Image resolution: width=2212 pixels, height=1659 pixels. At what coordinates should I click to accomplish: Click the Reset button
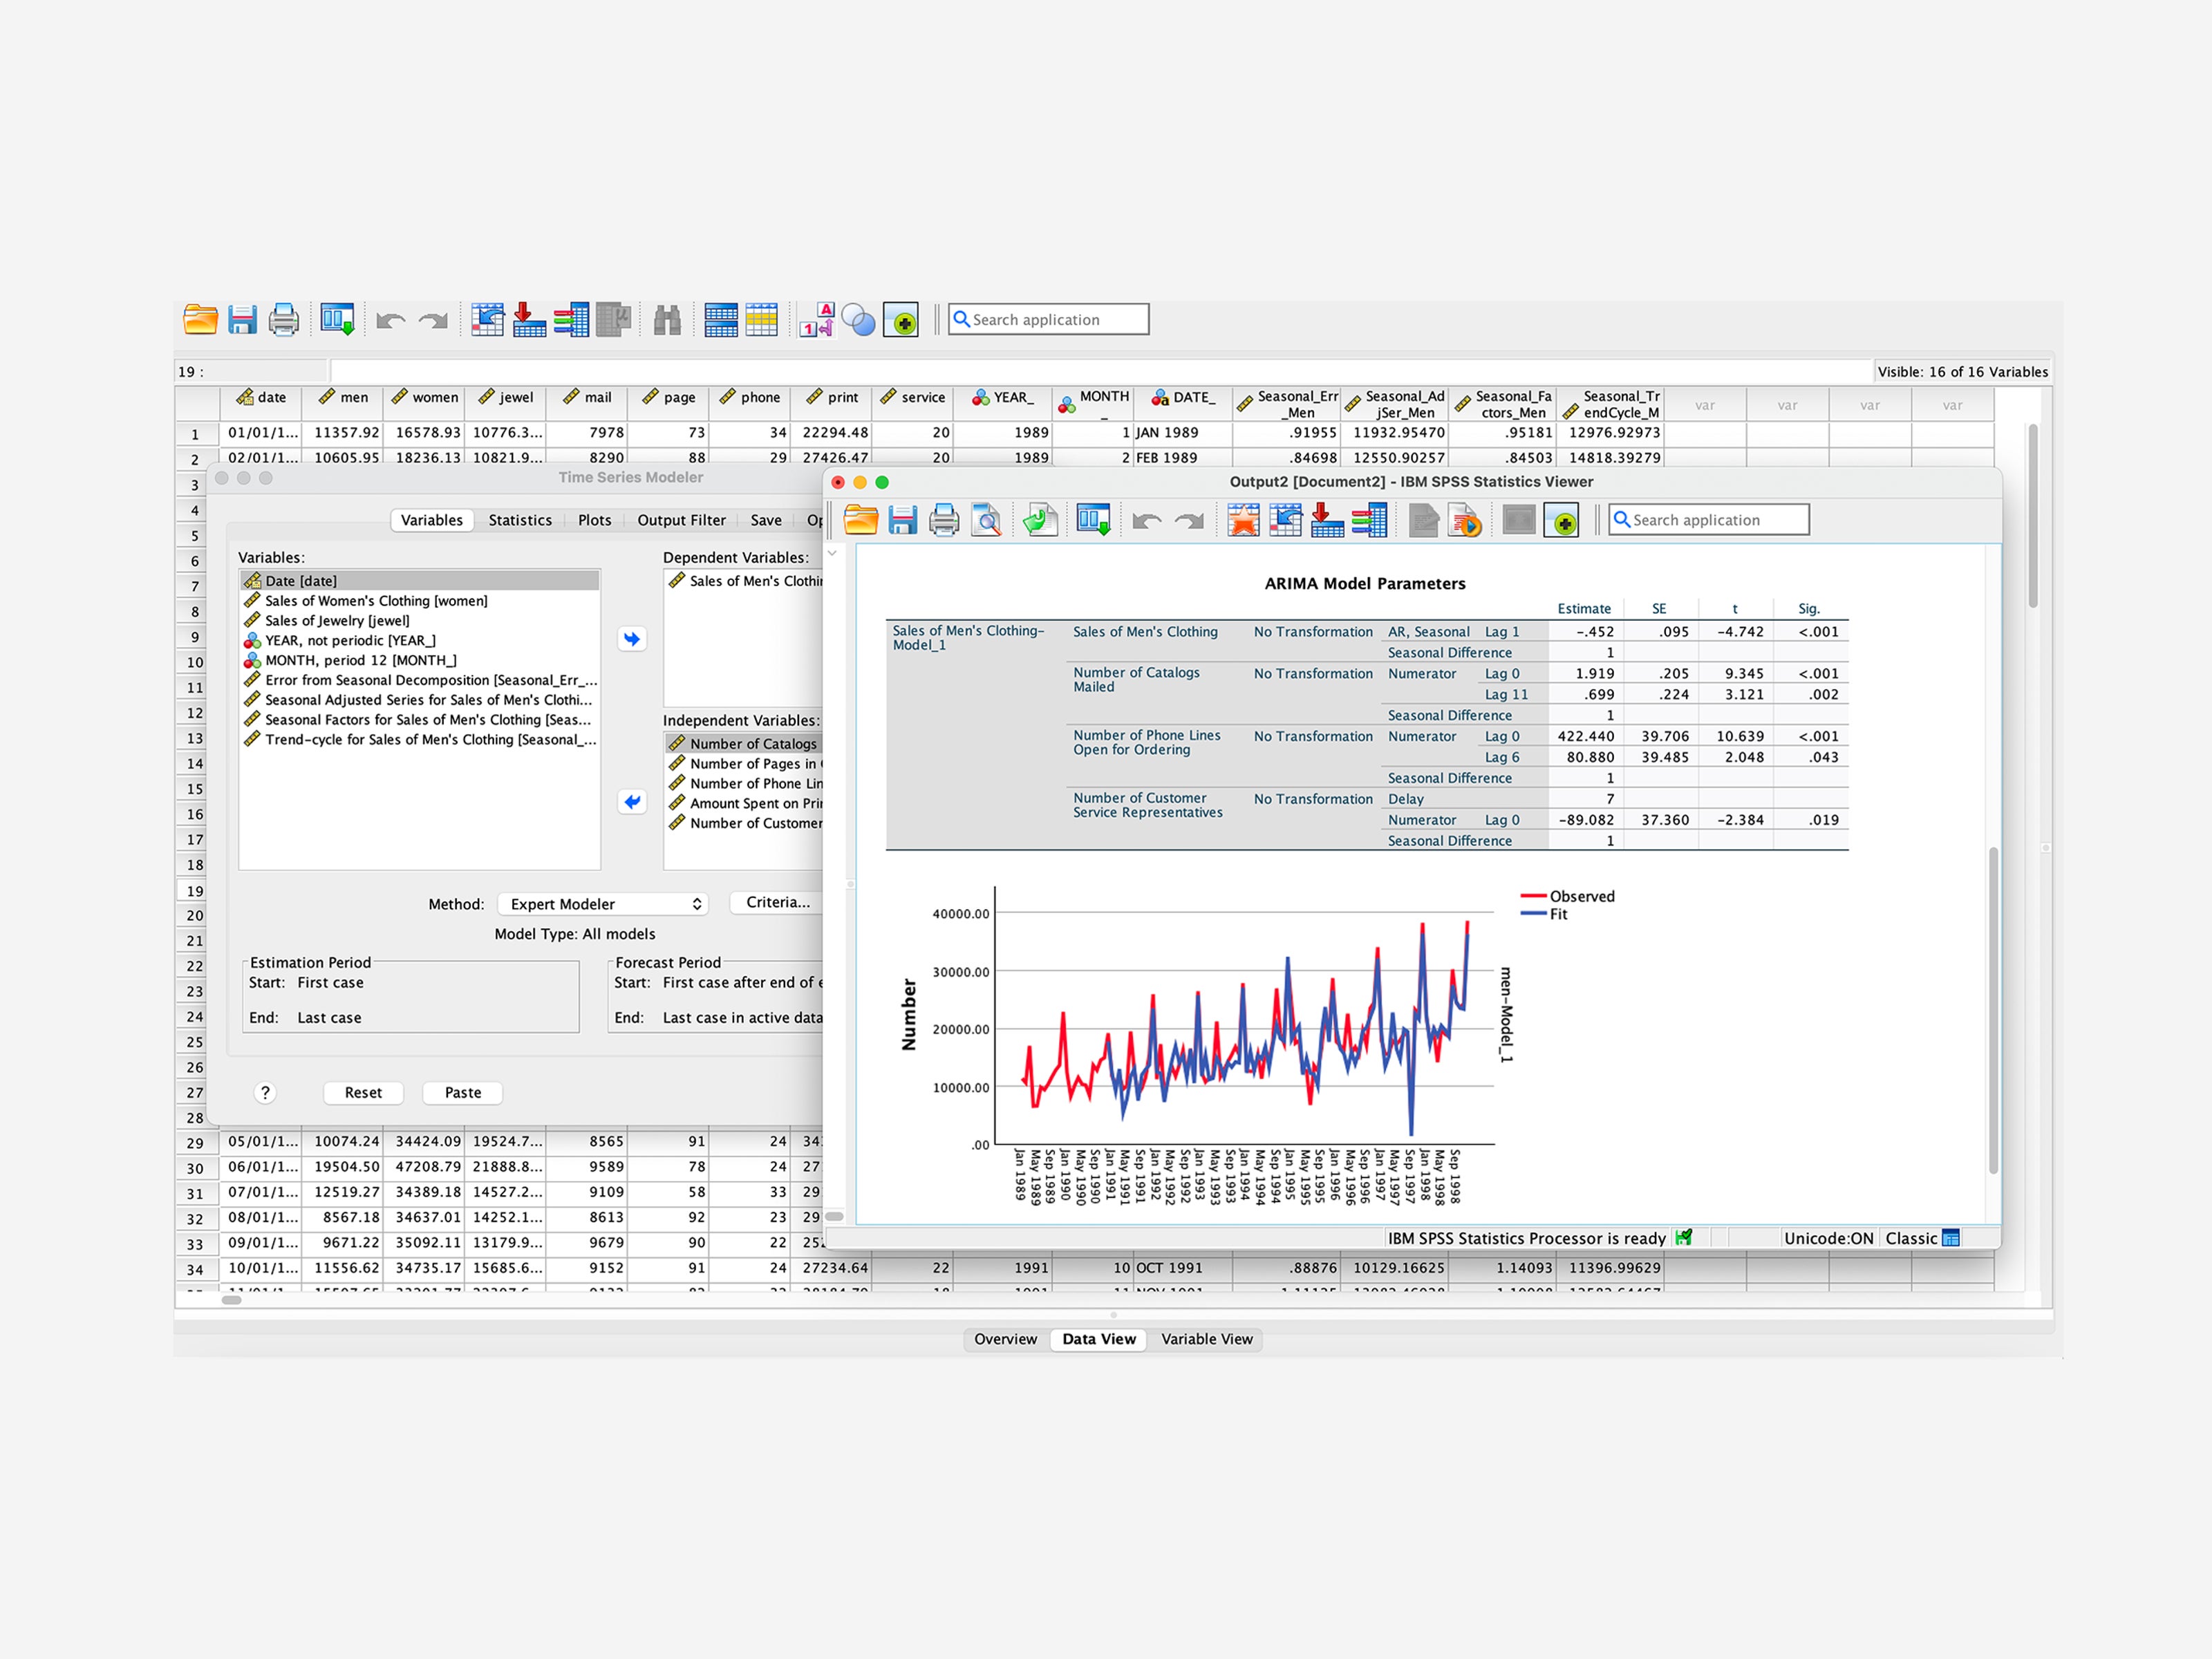tap(363, 1093)
